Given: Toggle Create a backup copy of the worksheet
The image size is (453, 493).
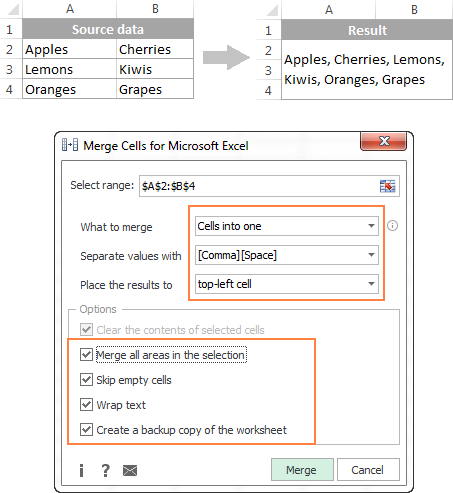Looking at the screenshot, I should [86, 430].
